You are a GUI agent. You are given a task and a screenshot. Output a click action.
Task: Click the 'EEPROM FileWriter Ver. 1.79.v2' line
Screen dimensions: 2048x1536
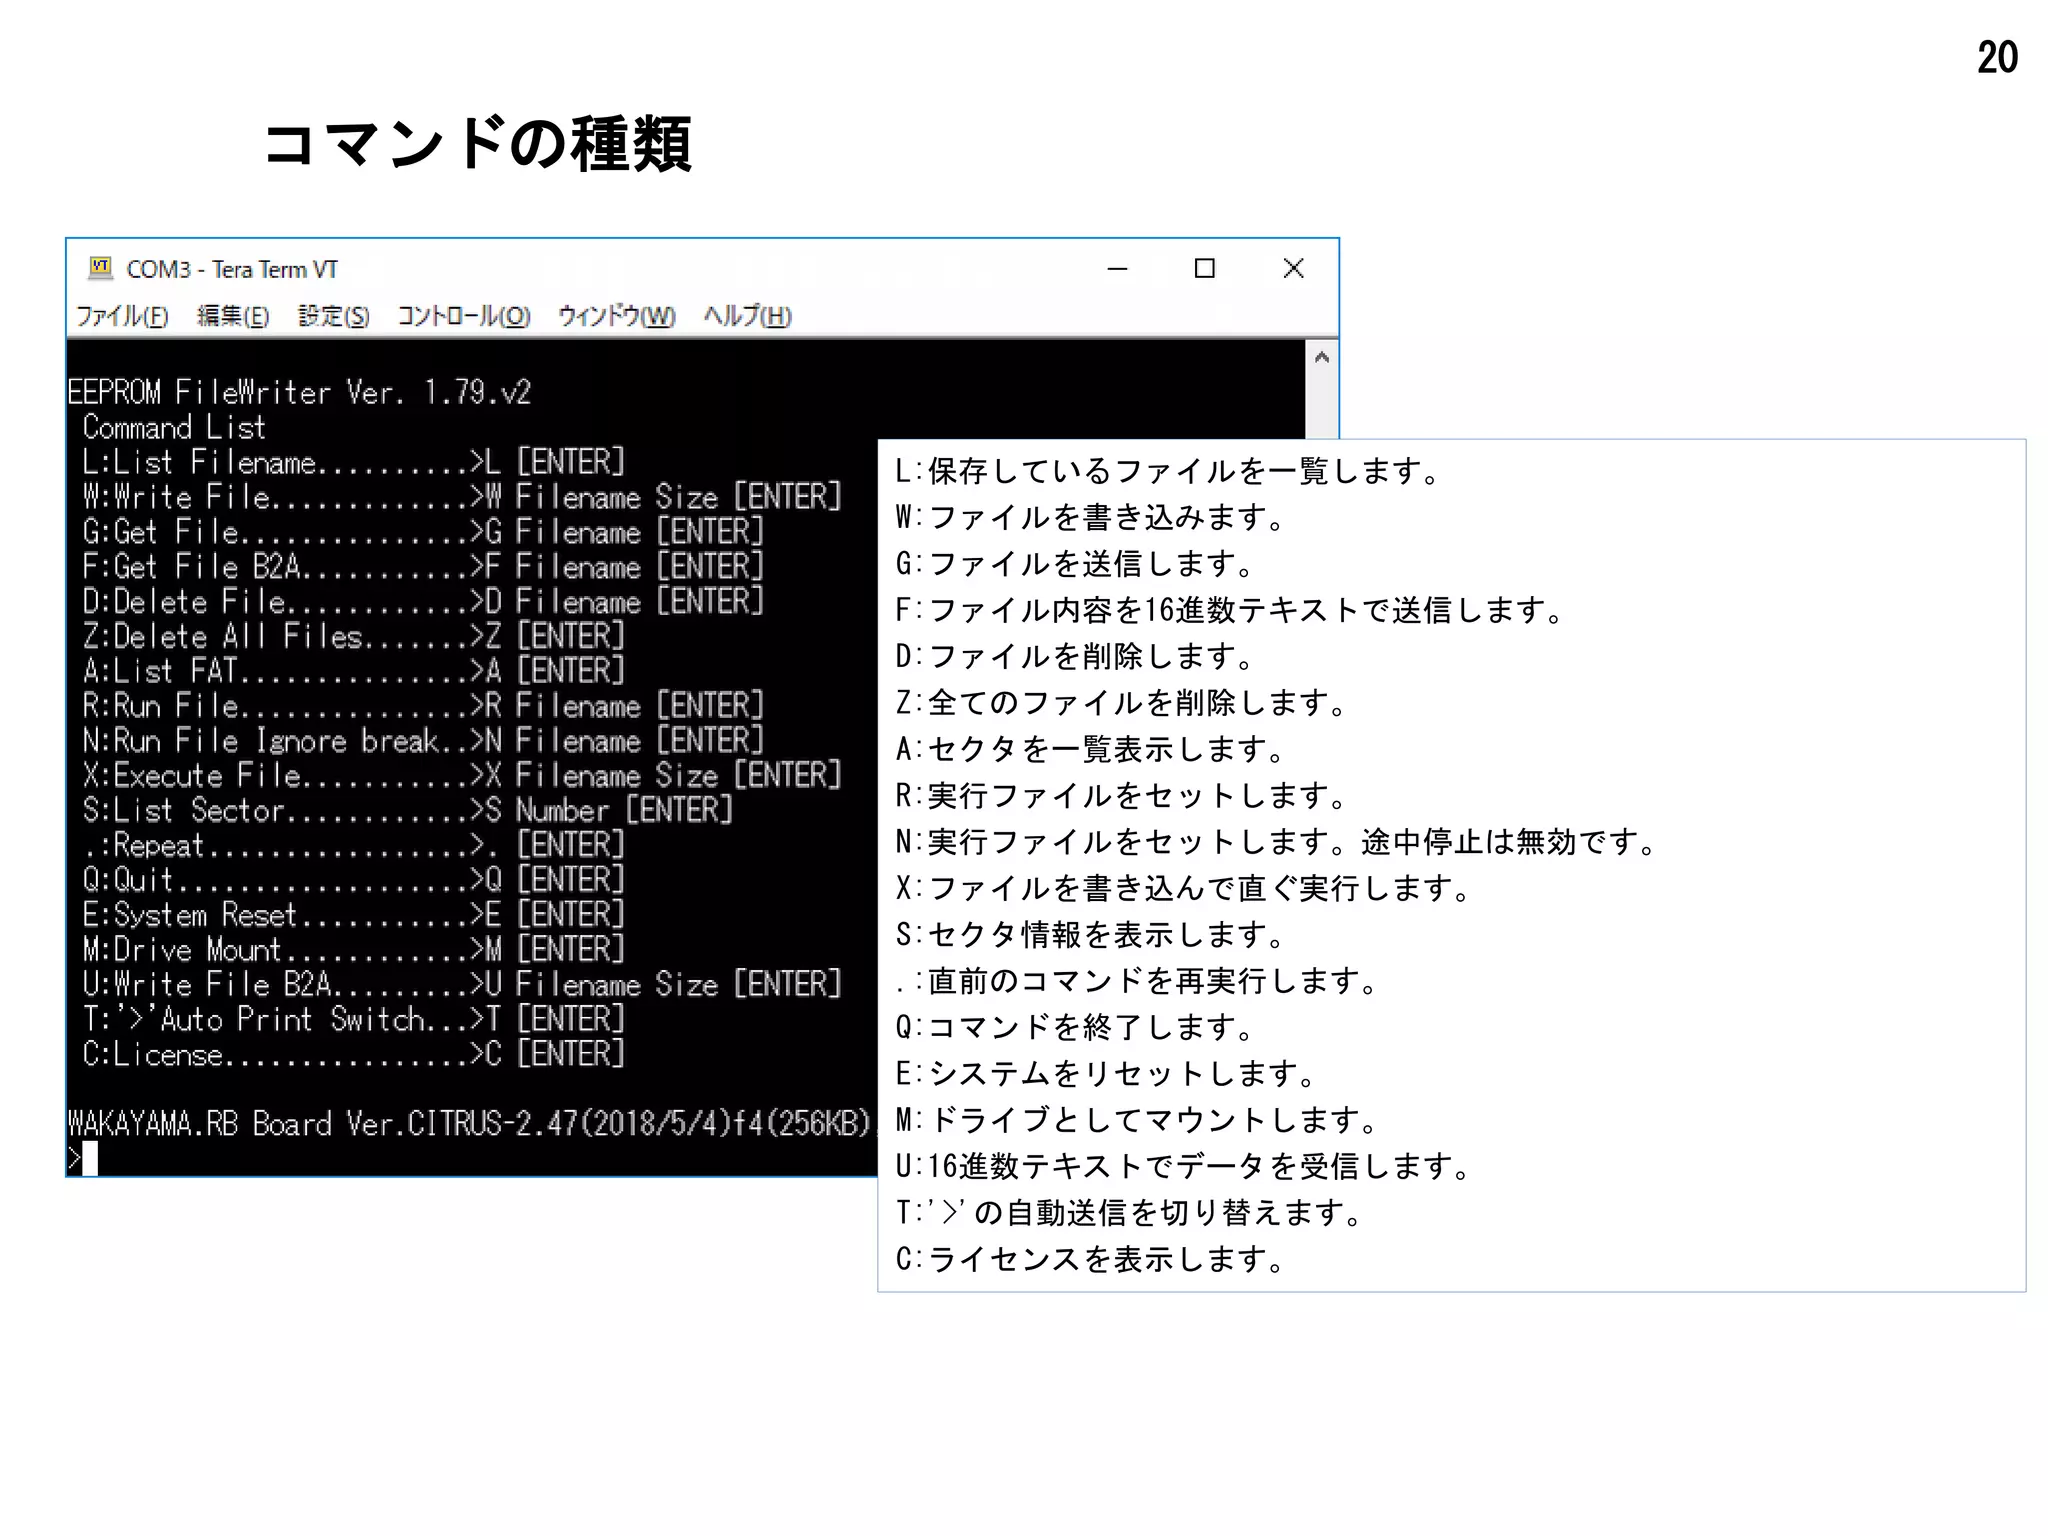coord(299,392)
